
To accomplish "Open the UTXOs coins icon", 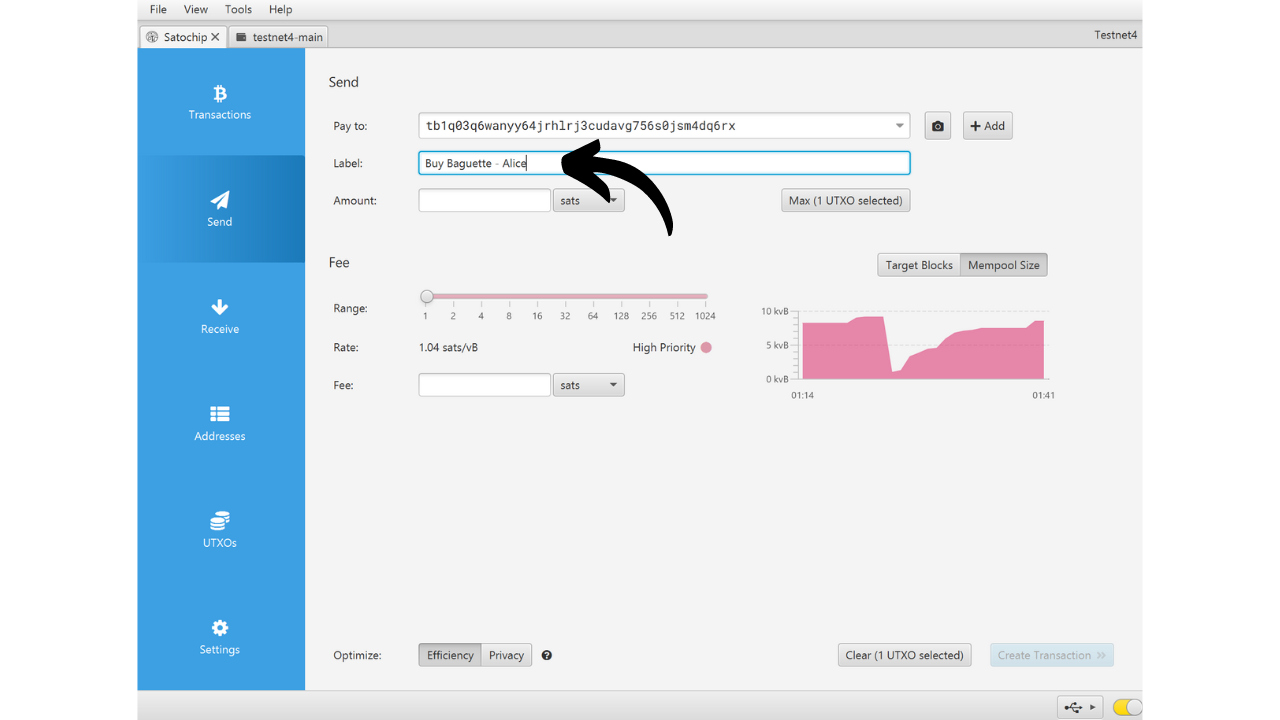I will click(x=220, y=521).
